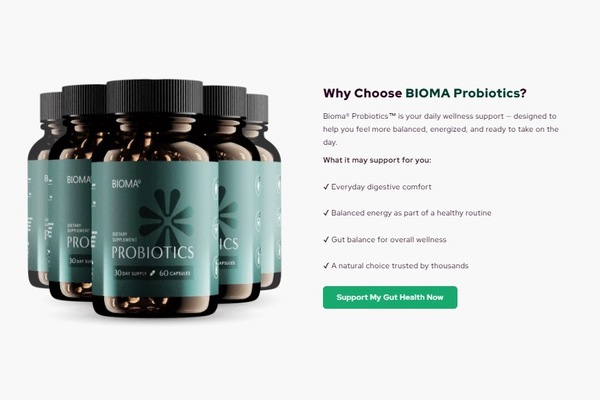Select the Everyday digestive comfort text

tap(381, 187)
